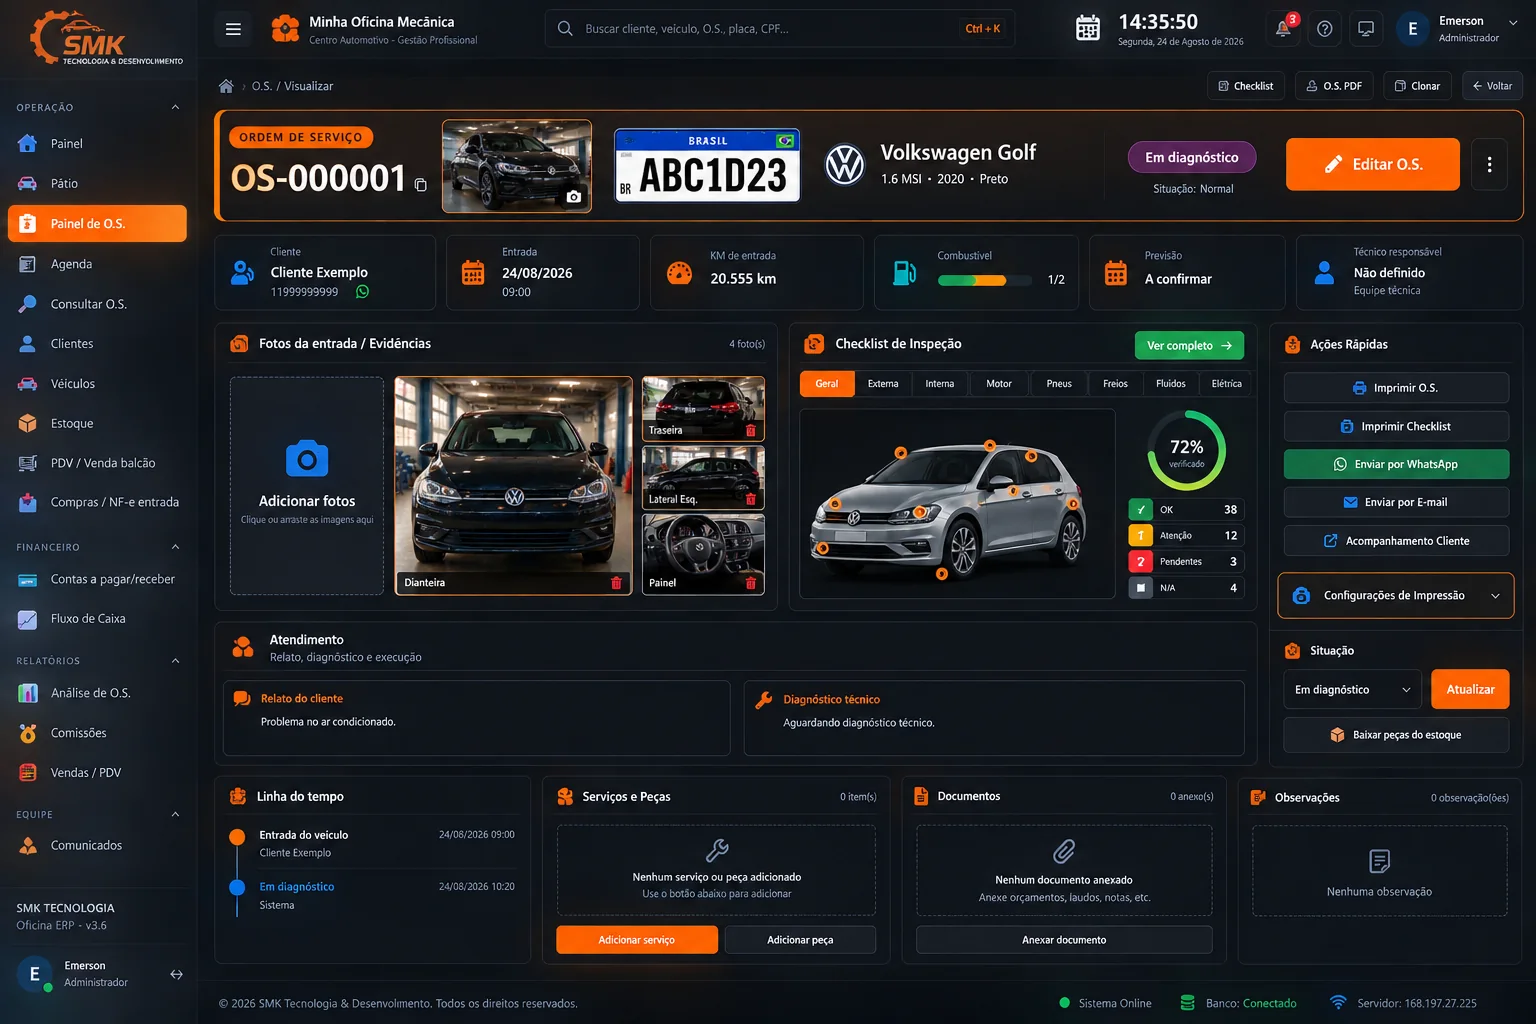1536x1024 pixels.
Task: Switch to the Freios checklist tab
Action: click(1115, 384)
